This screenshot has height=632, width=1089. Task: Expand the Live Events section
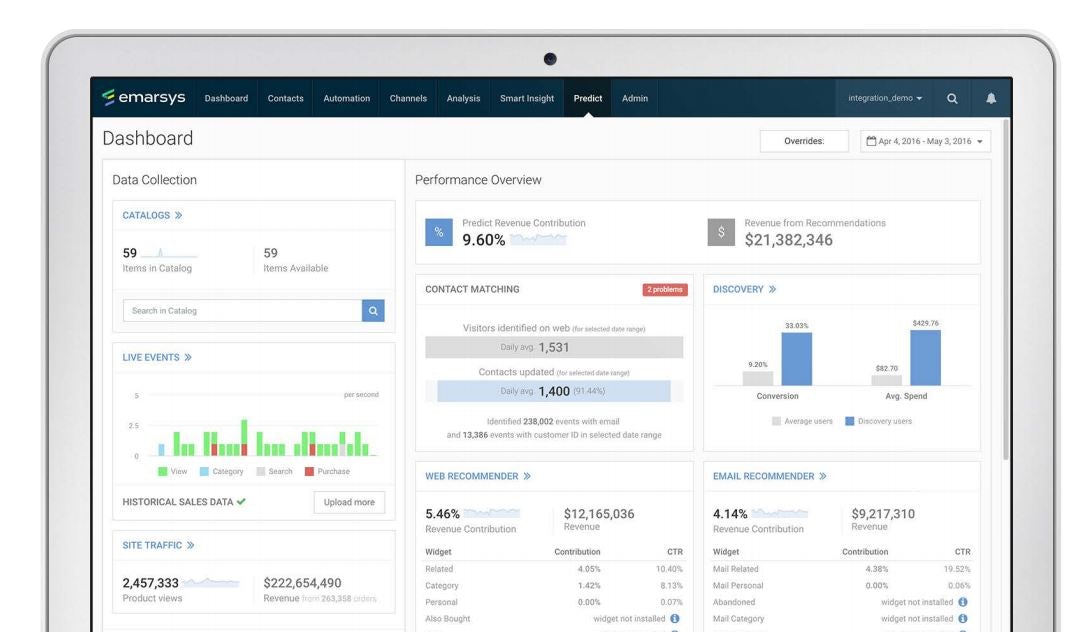tap(157, 357)
